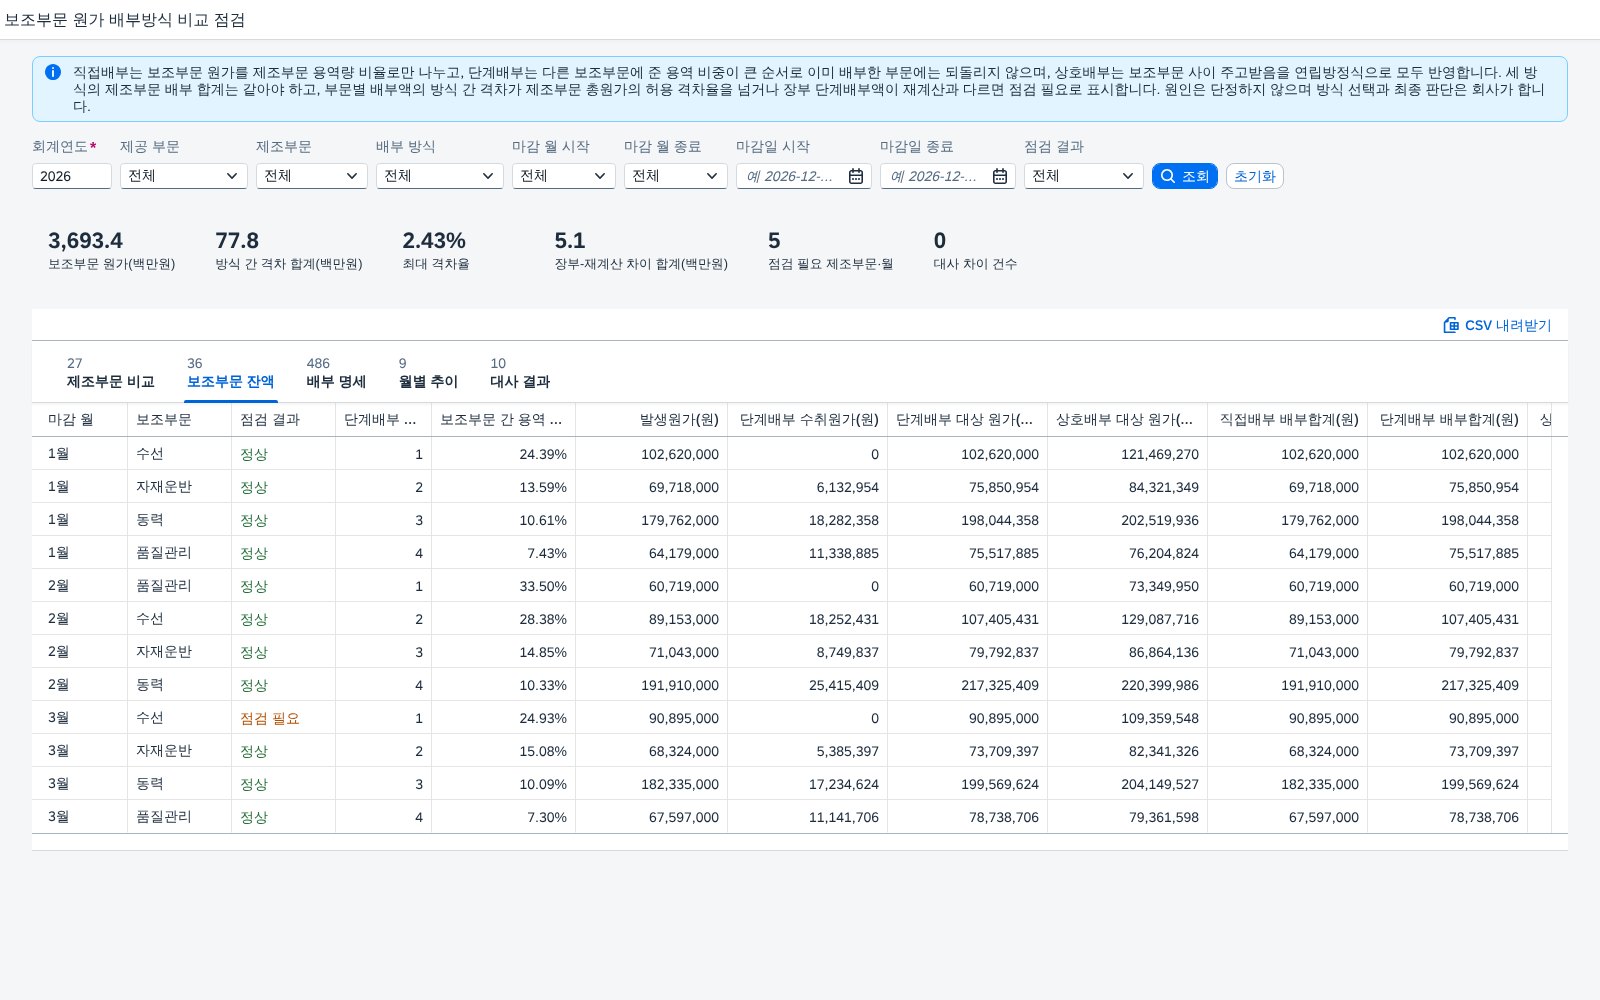Open the 마감 월 시작 dropdown
Image resolution: width=1600 pixels, height=1000 pixels.
click(564, 176)
